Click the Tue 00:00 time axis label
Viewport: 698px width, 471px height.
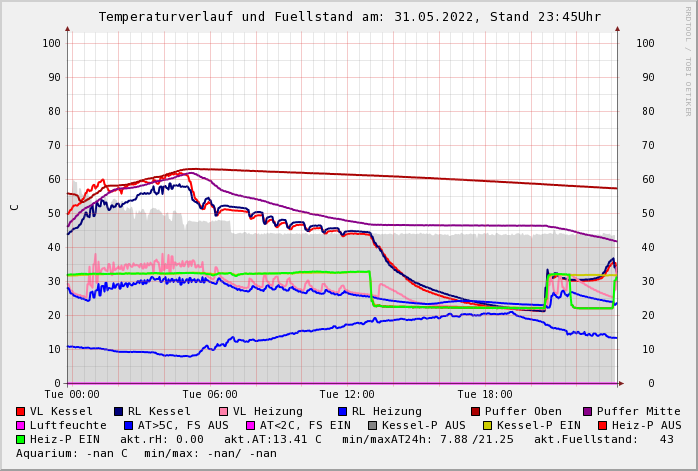coord(72,394)
